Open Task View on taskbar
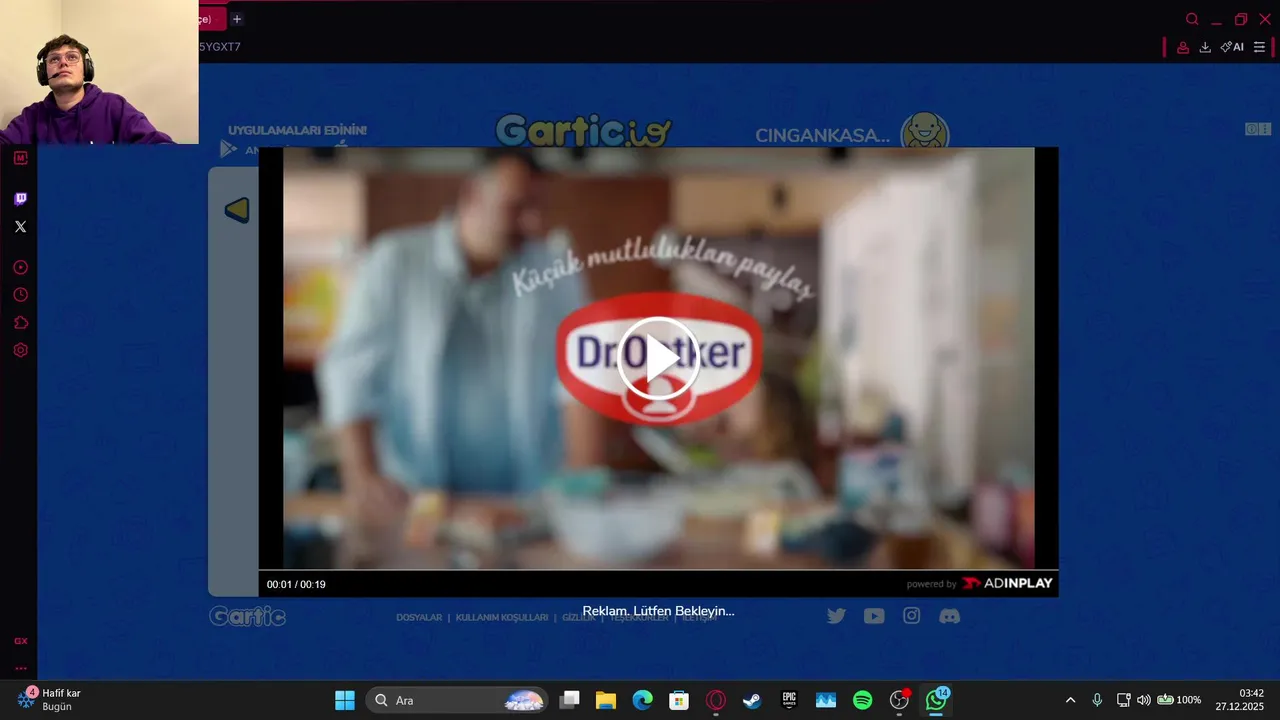1280x720 pixels. [x=569, y=700]
